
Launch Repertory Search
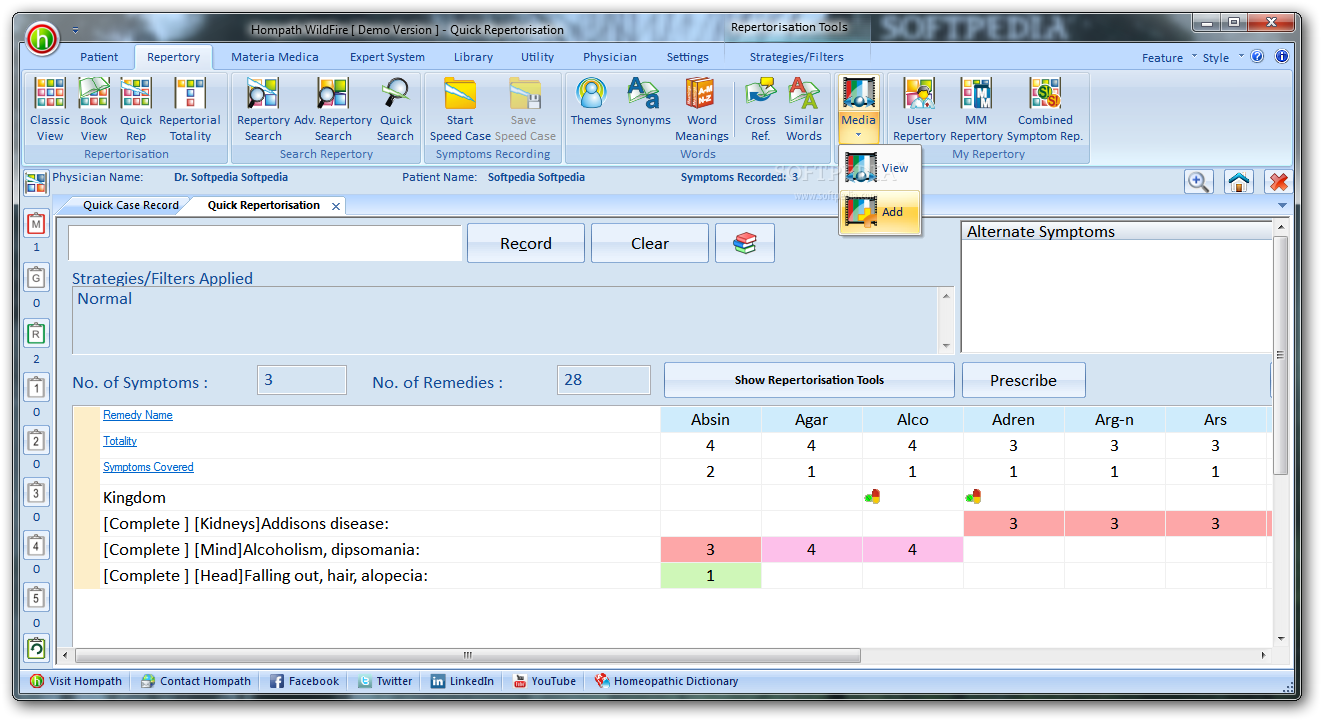(263, 110)
